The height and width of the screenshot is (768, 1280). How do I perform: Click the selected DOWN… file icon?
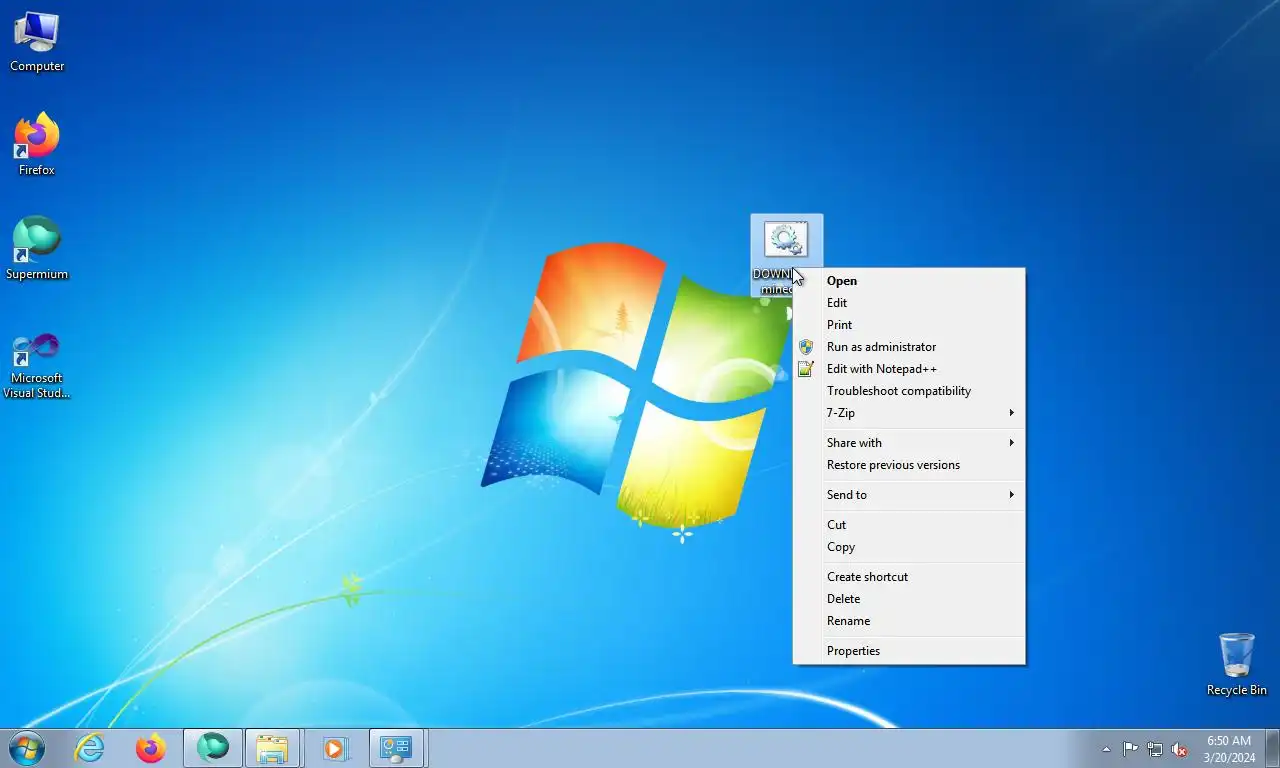[786, 240]
